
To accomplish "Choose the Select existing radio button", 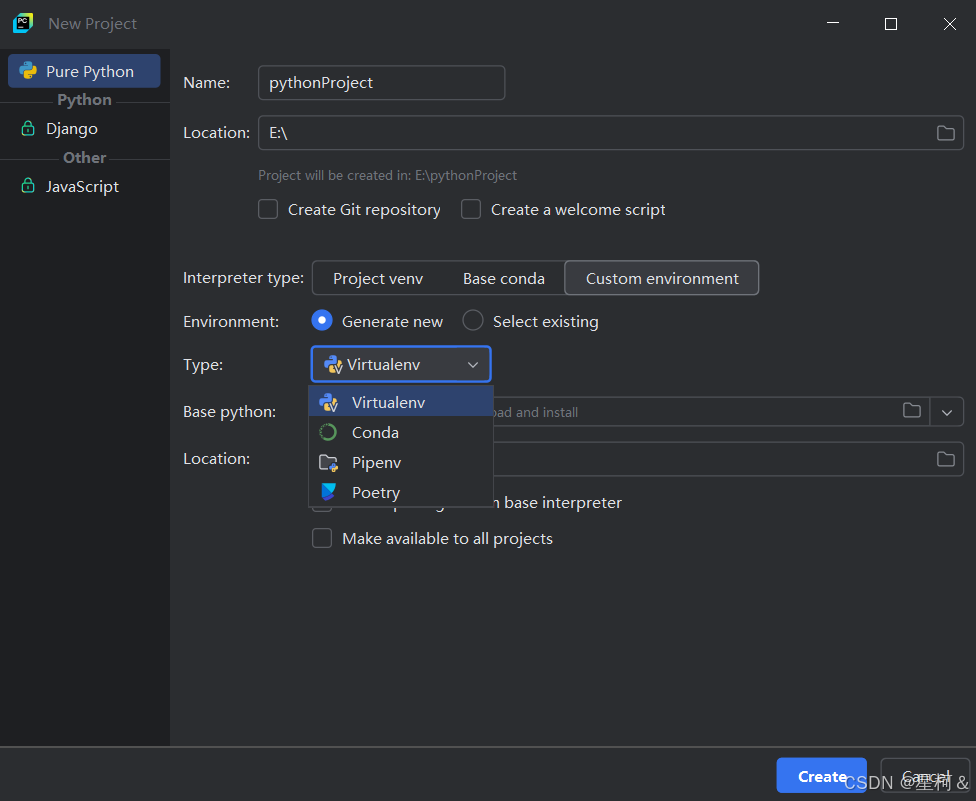I will point(473,321).
